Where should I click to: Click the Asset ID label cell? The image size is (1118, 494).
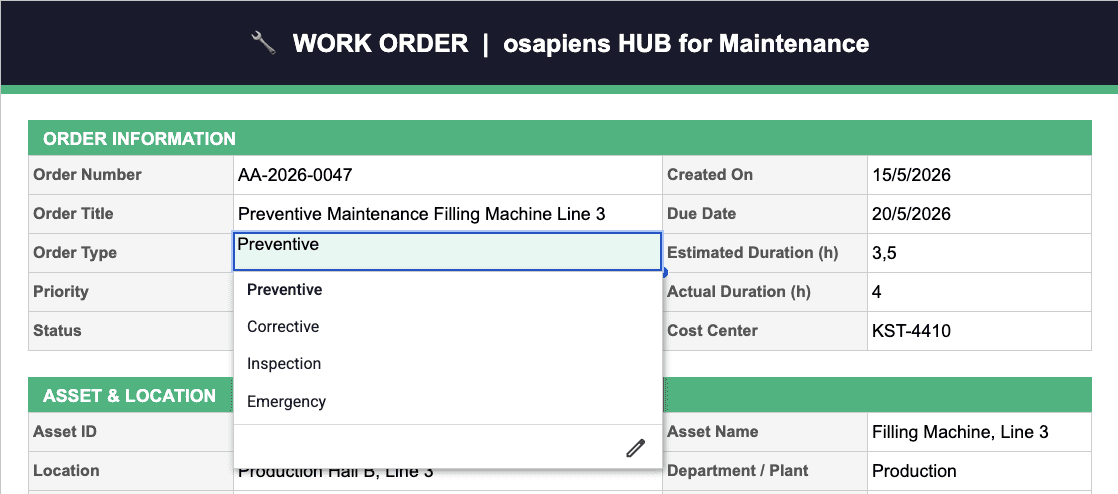pos(130,432)
